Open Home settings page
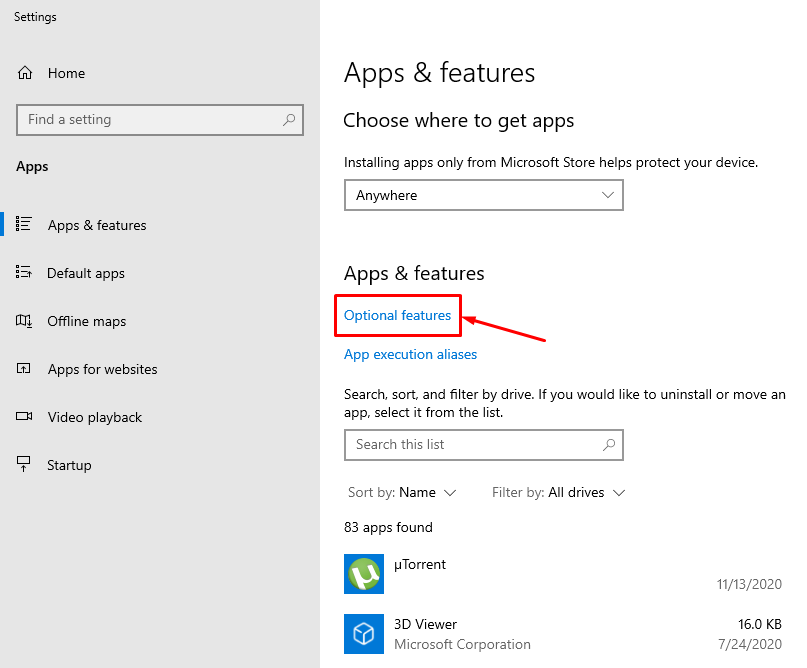The width and height of the screenshot is (807, 668). 66,73
